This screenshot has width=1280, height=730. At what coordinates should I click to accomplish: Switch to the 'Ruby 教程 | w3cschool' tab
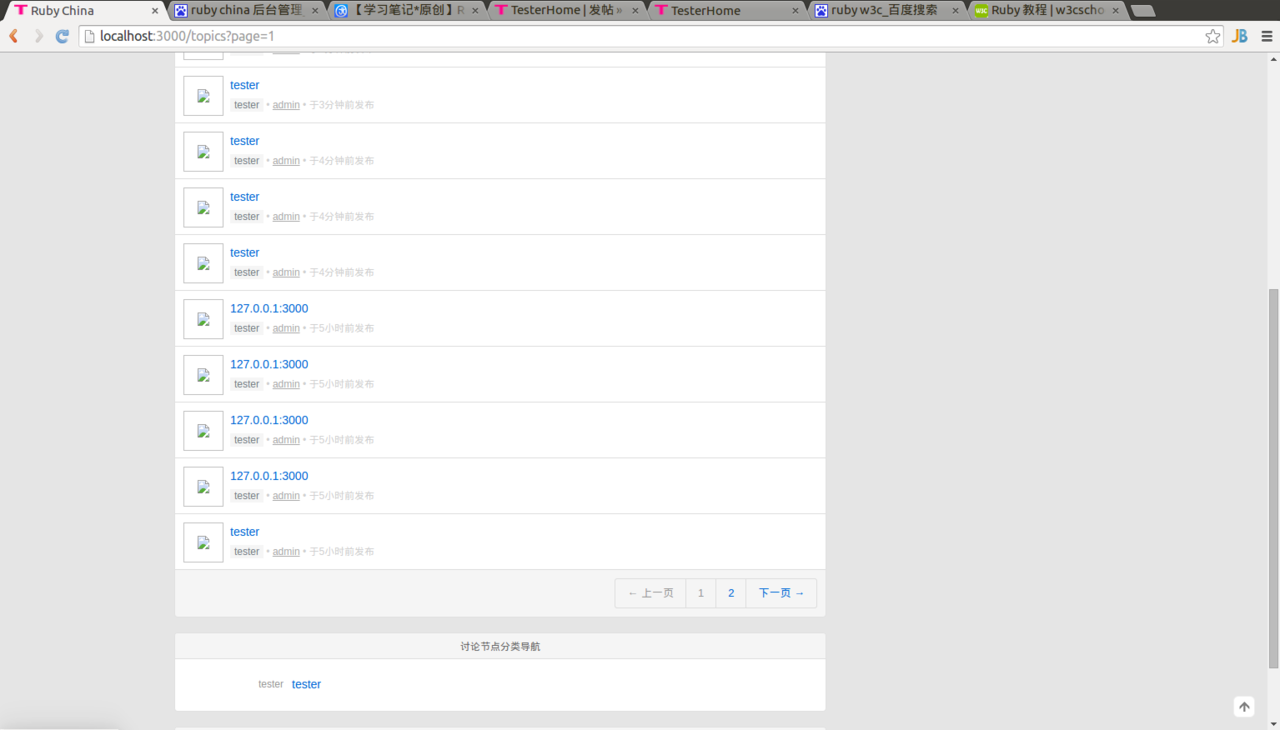[1046, 11]
